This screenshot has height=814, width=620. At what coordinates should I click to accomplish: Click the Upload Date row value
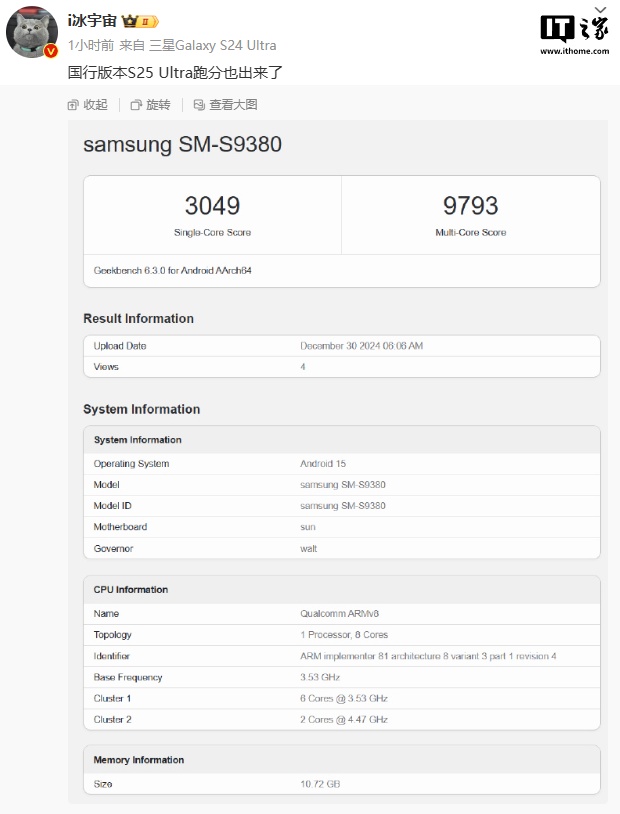coord(361,346)
